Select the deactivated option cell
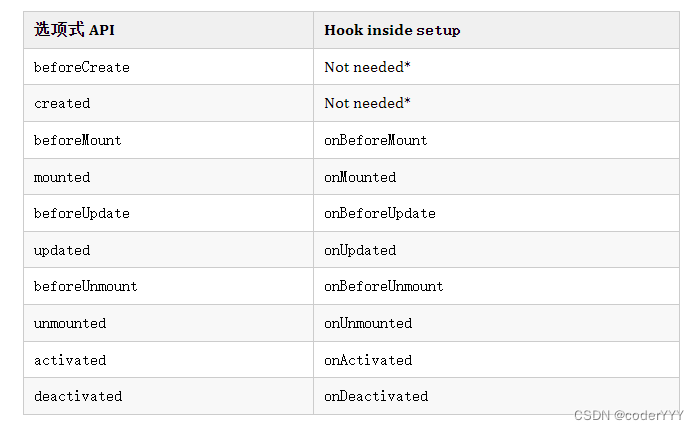699x430 pixels. [78, 396]
